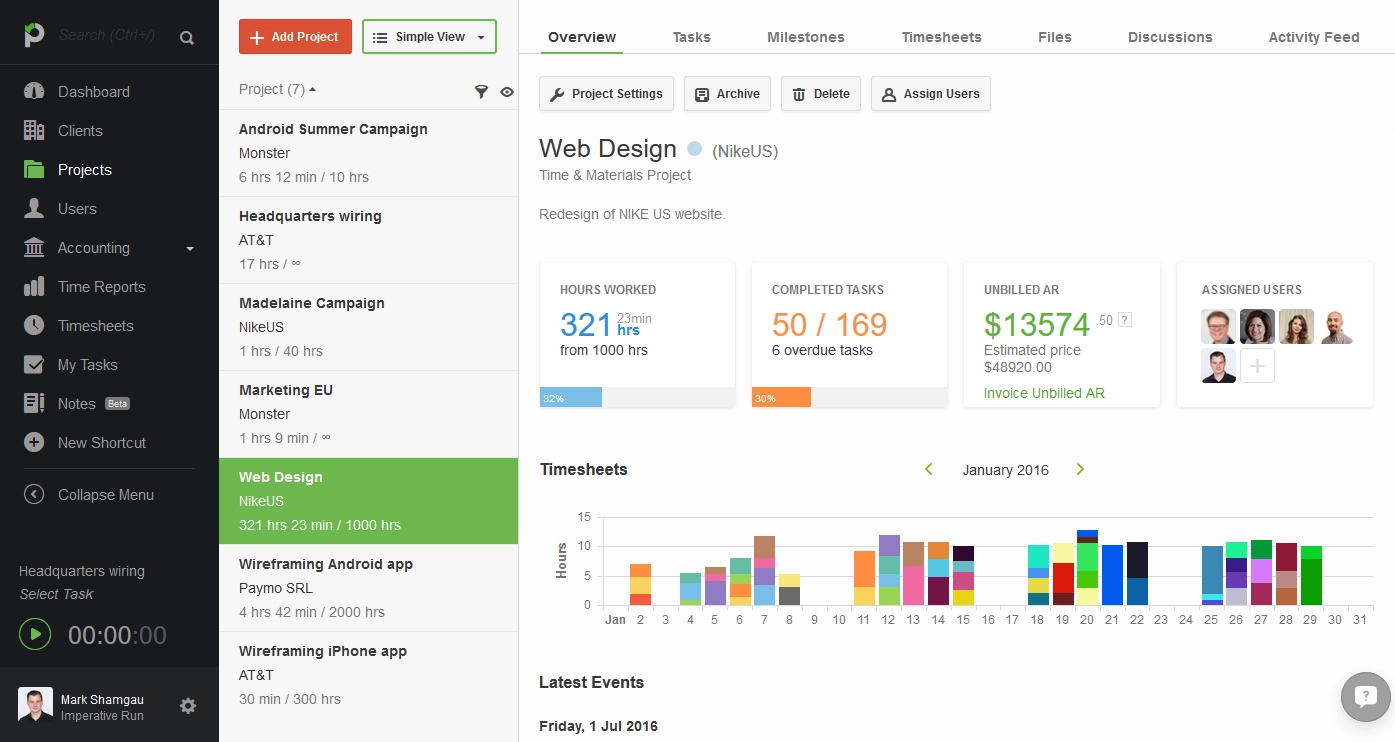The height and width of the screenshot is (742, 1395).
Task: Click the Clients building icon
Action: 34,131
